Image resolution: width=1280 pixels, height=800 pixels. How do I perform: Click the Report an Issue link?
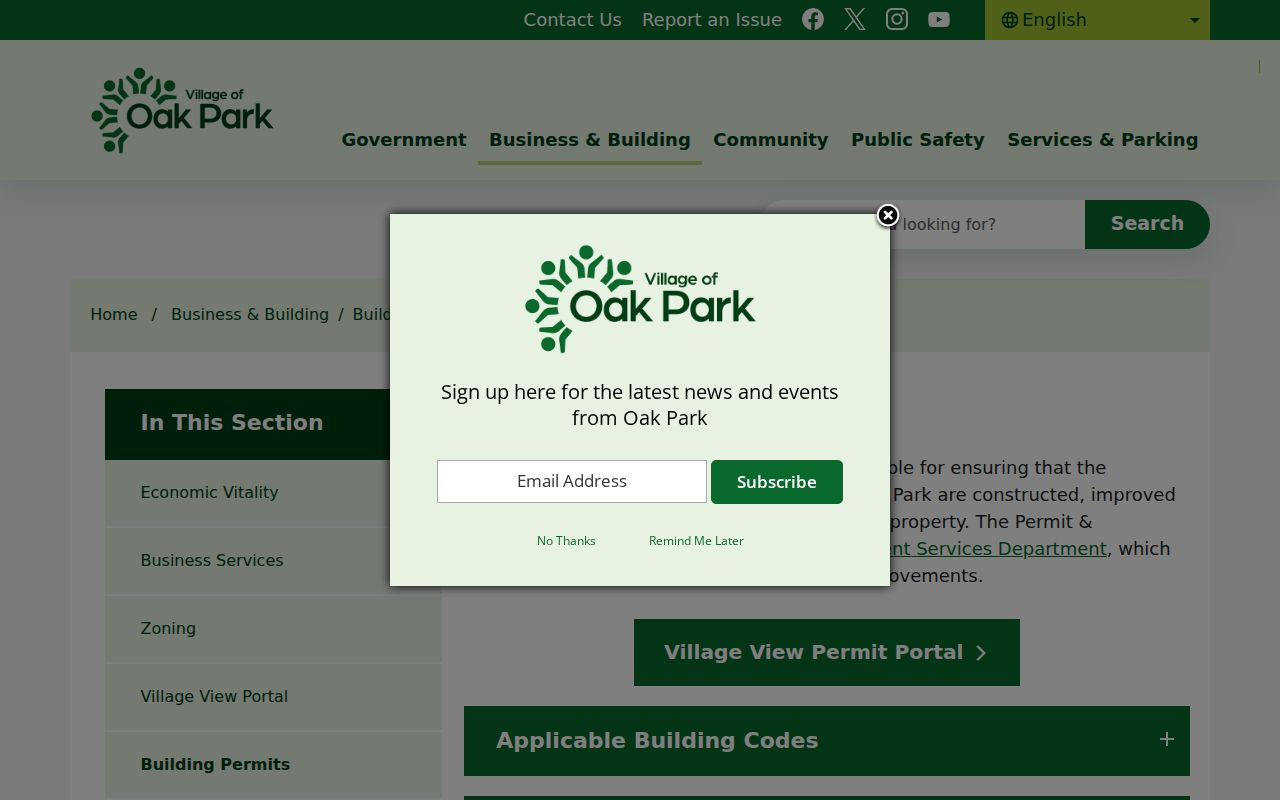712,20
